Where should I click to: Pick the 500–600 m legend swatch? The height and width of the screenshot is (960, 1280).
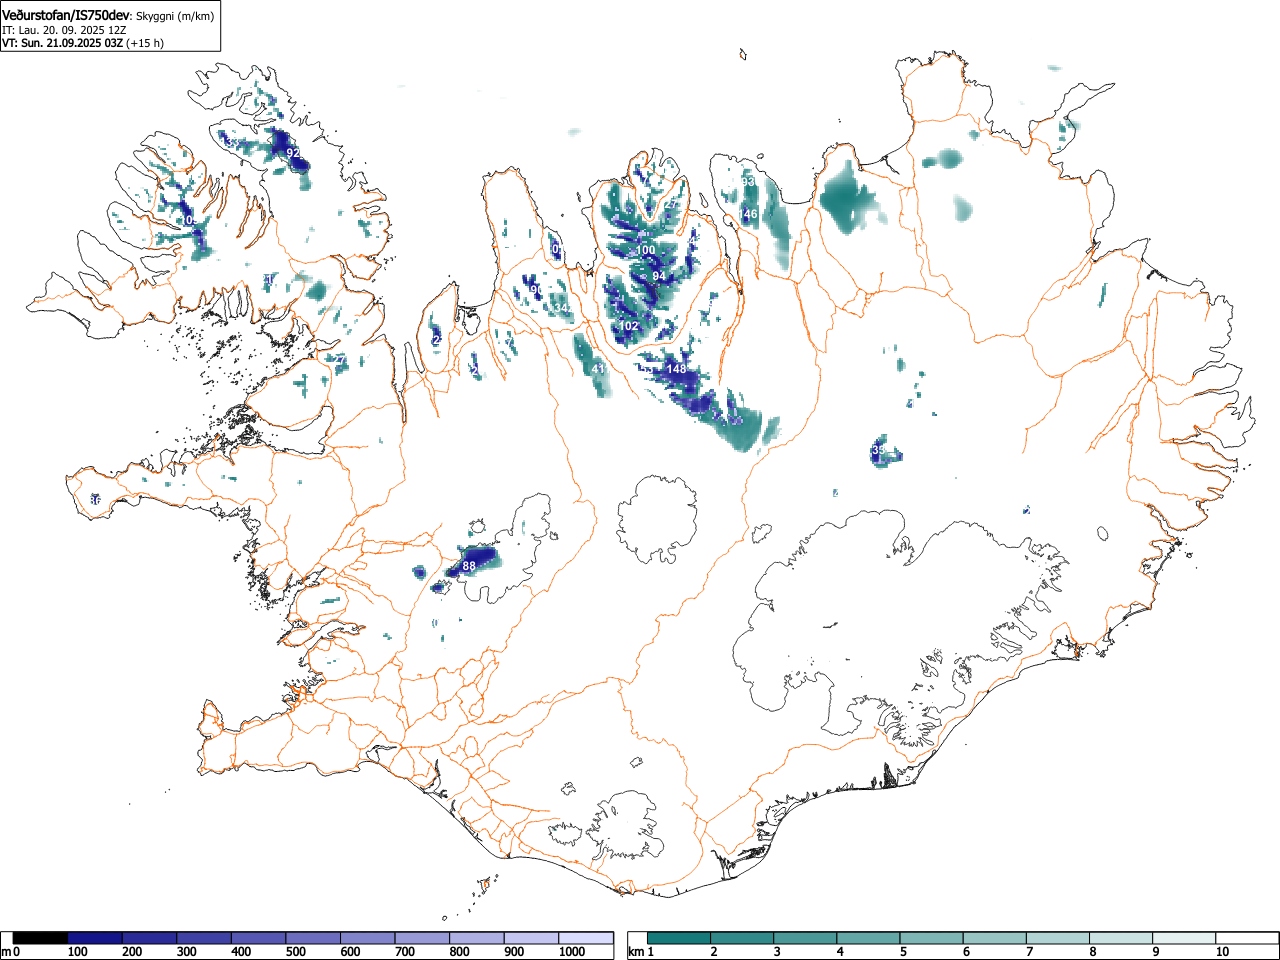point(313,938)
